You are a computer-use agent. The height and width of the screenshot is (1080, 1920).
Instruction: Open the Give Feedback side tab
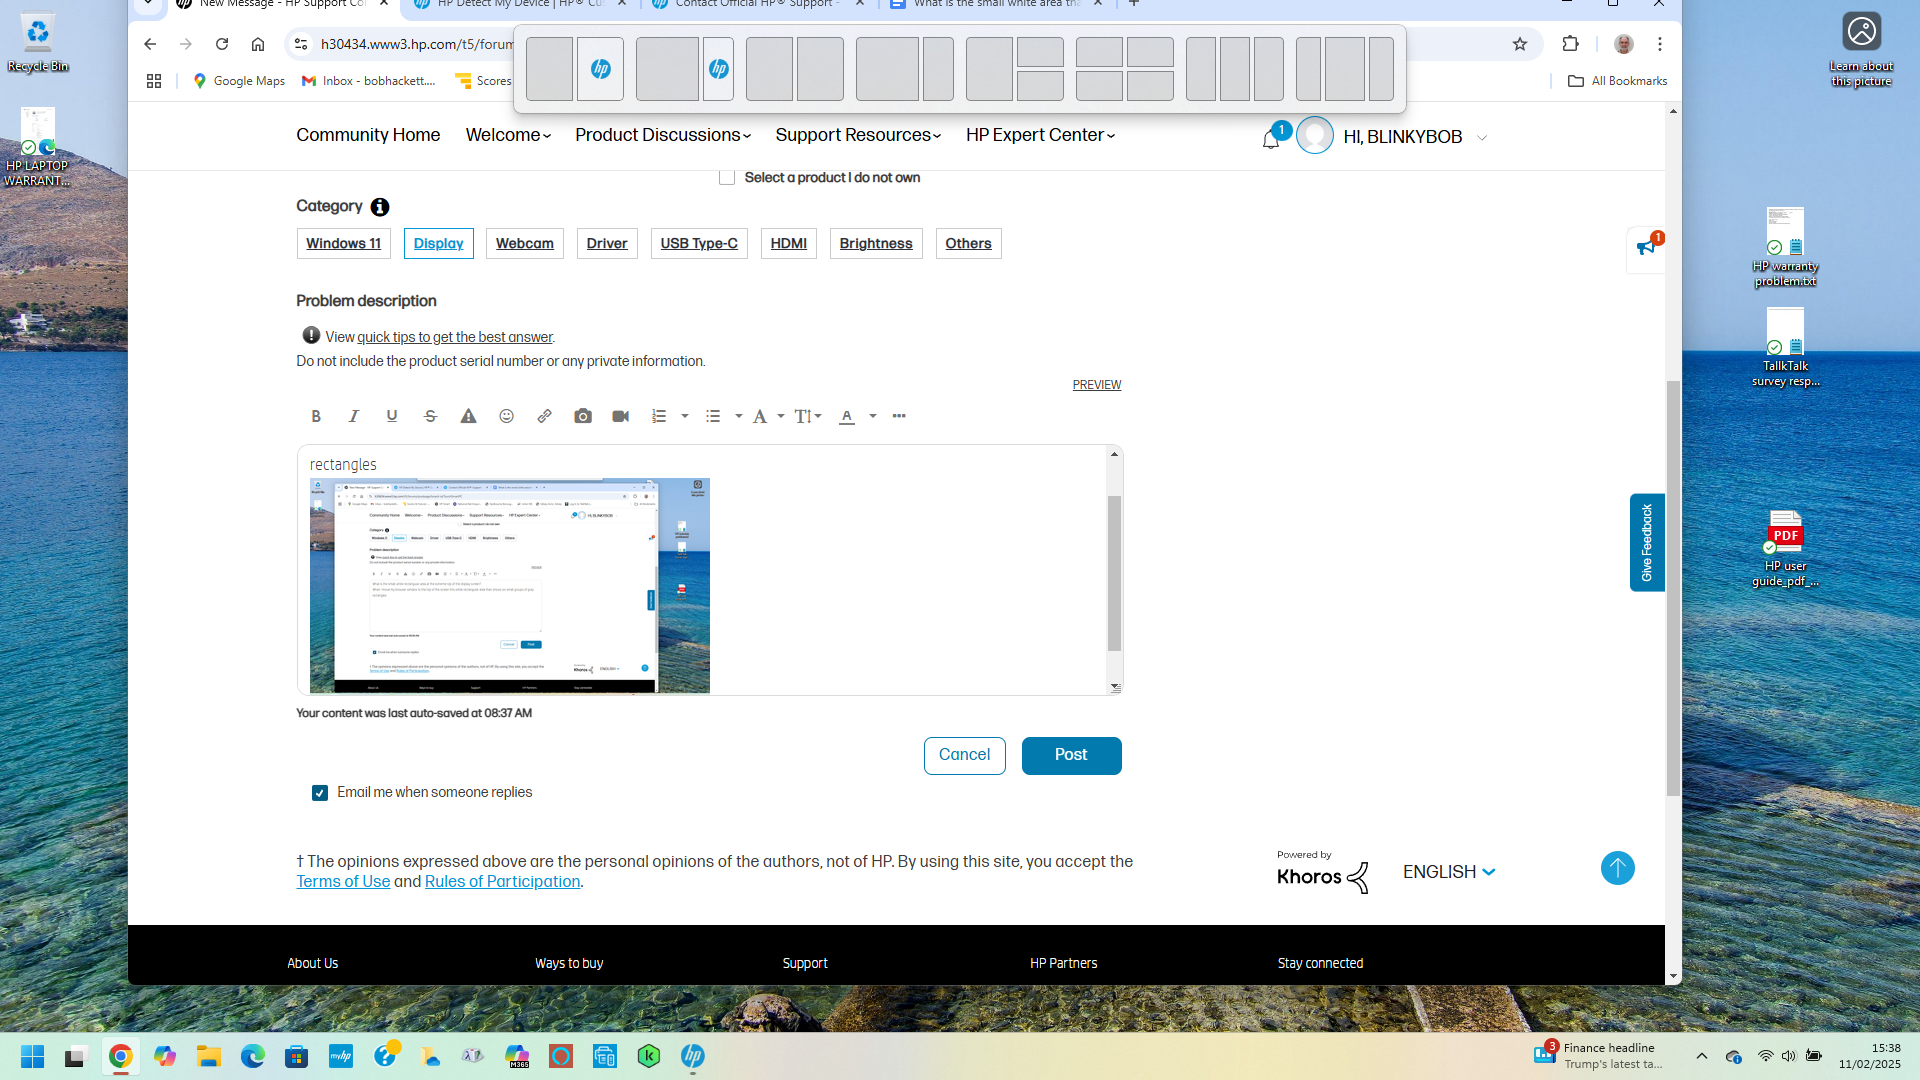[1647, 542]
